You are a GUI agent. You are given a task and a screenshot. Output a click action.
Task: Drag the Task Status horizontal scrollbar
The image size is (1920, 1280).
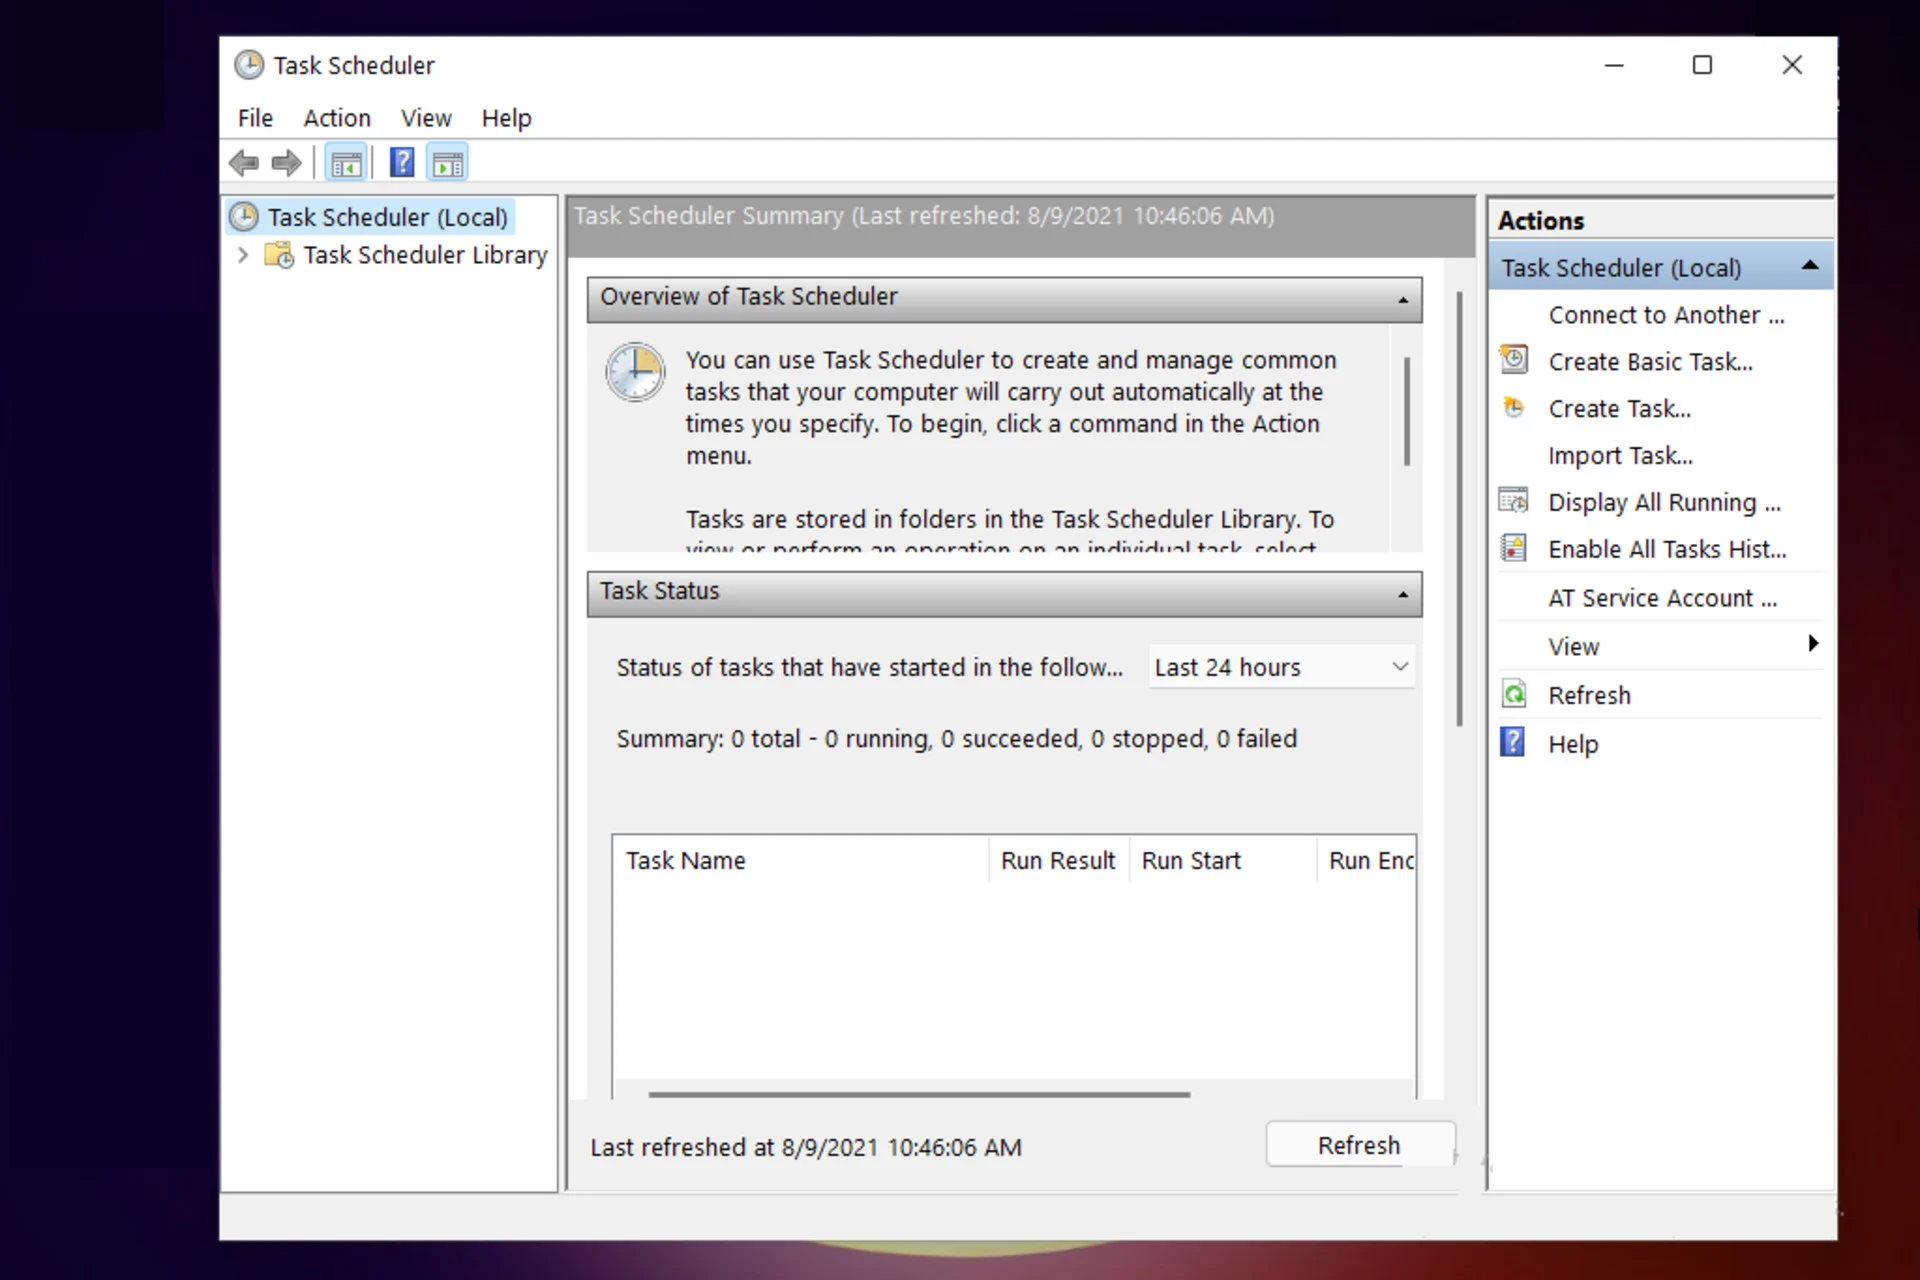click(913, 1093)
